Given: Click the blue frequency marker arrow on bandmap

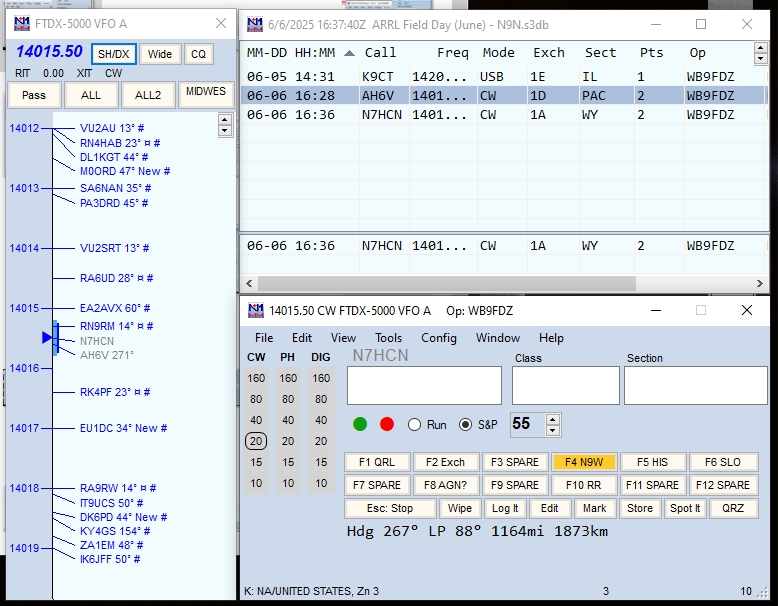Looking at the screenshot, I should pos(47,338).
